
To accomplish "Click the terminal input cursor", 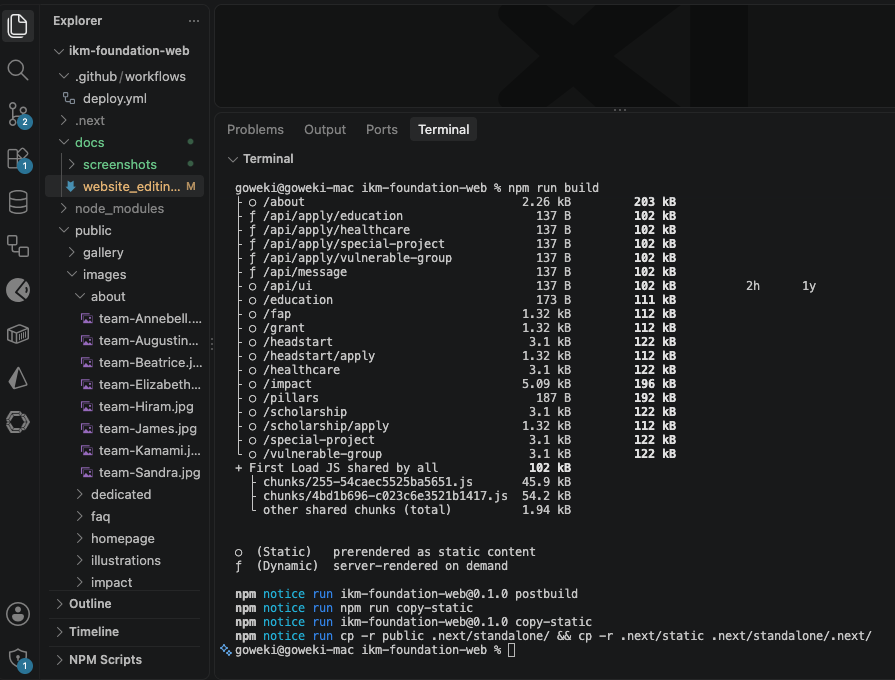I will (511, 650).
